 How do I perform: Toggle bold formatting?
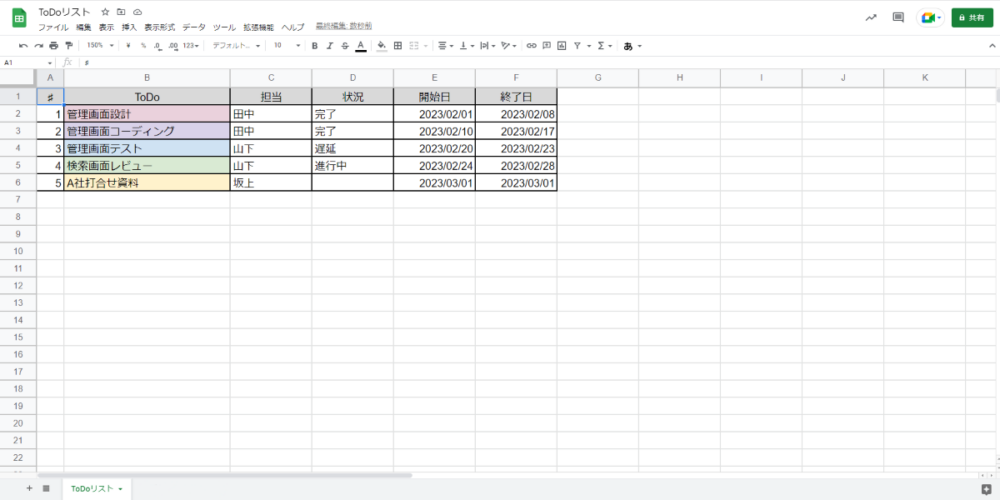coord(315,45)
